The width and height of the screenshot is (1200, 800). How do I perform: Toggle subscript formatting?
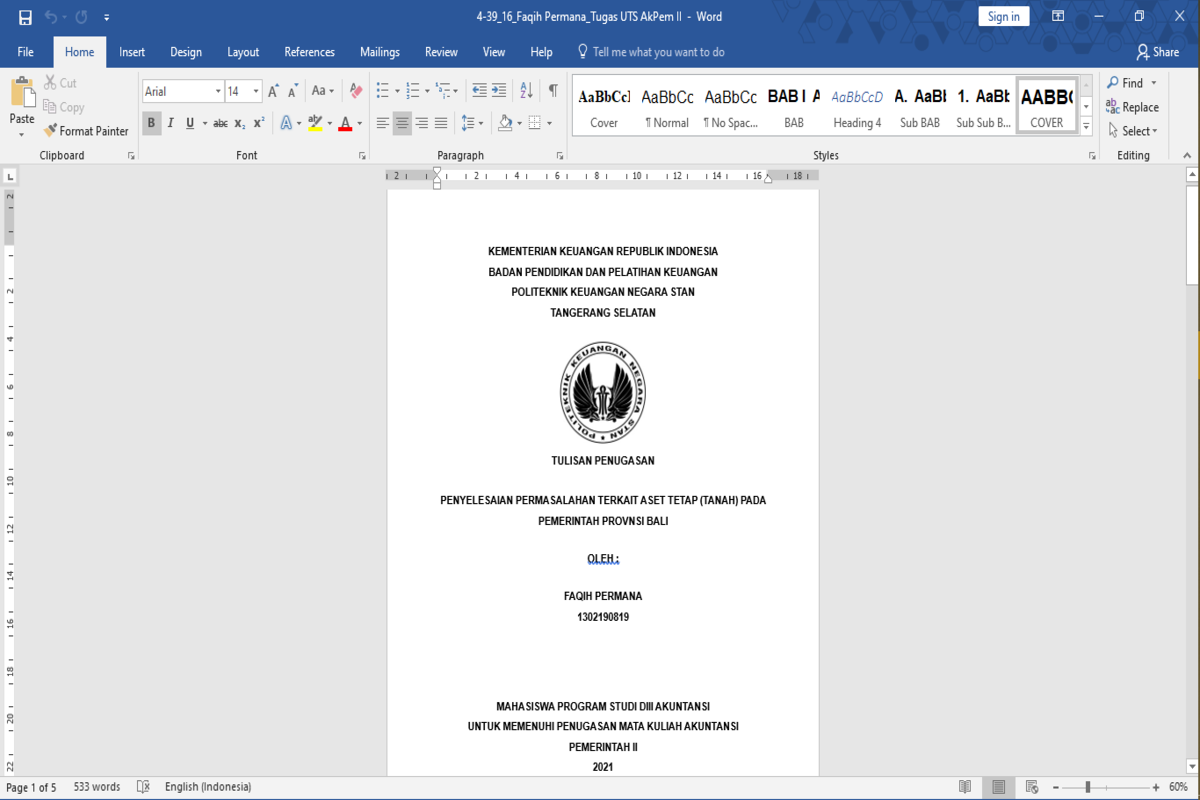tap(240, 123)
